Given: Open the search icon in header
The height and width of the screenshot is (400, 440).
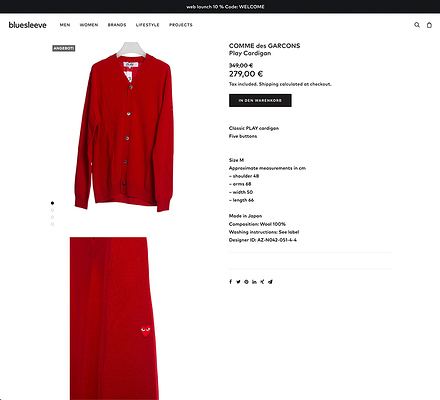Looking at the screenshot, I should click(417, 25).
